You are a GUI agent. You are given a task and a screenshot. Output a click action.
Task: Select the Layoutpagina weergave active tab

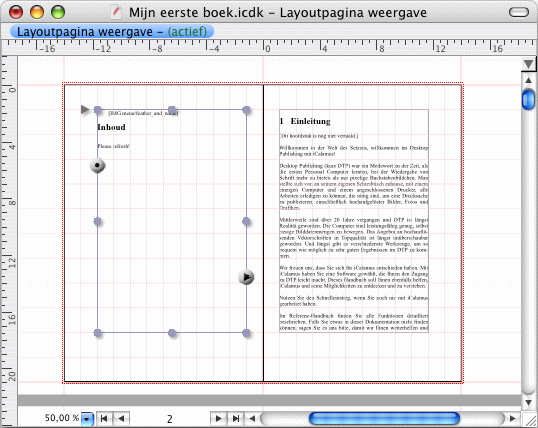(112, 32)
